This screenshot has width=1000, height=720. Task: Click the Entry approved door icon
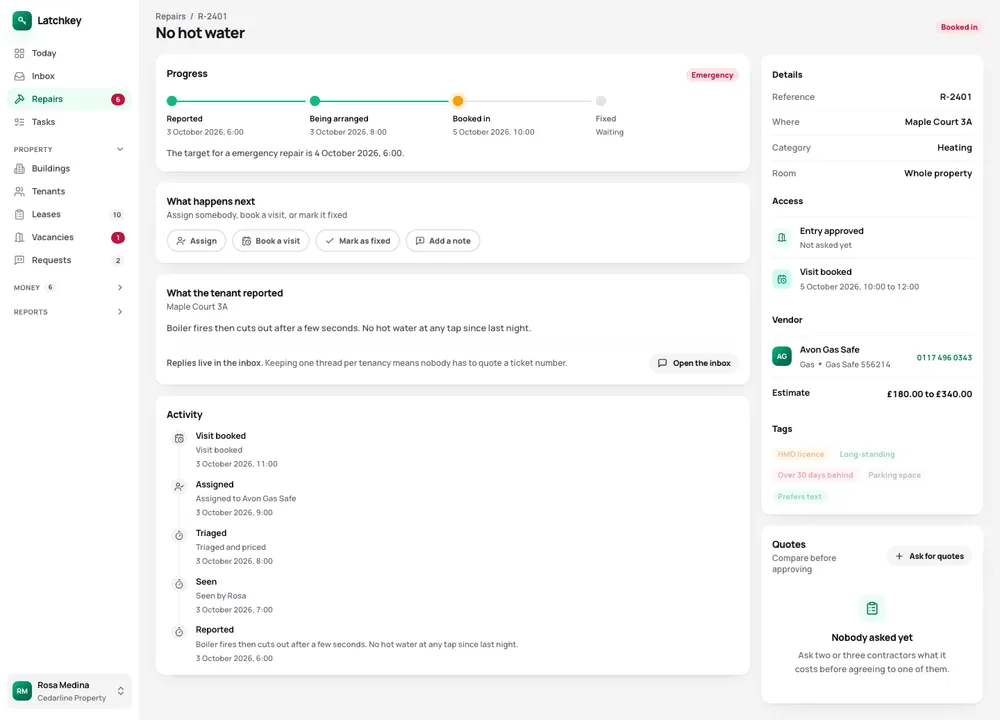[x=782, y=238]
